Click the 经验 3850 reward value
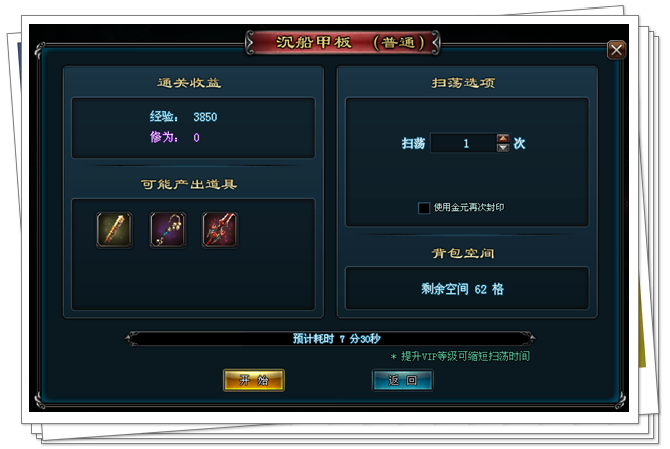This screenshot has height=449, width=670. point(205,117)
